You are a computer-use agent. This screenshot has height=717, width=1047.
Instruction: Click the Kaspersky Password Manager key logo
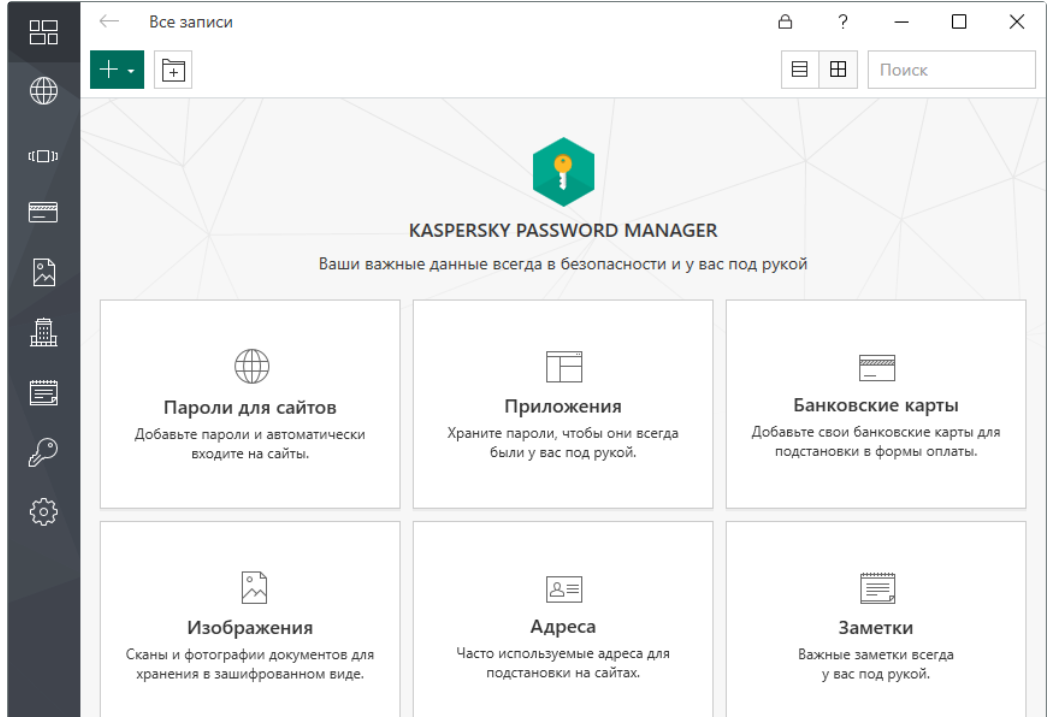[564, 172]
